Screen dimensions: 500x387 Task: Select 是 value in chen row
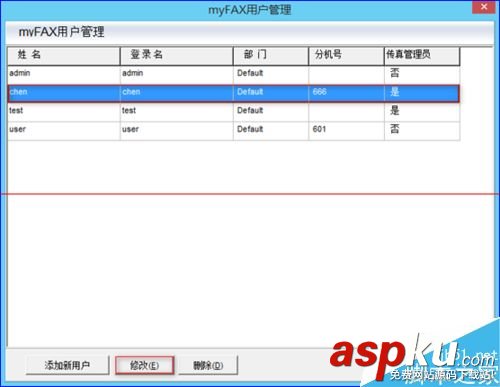pyautogui.click(x=422, y=93)
